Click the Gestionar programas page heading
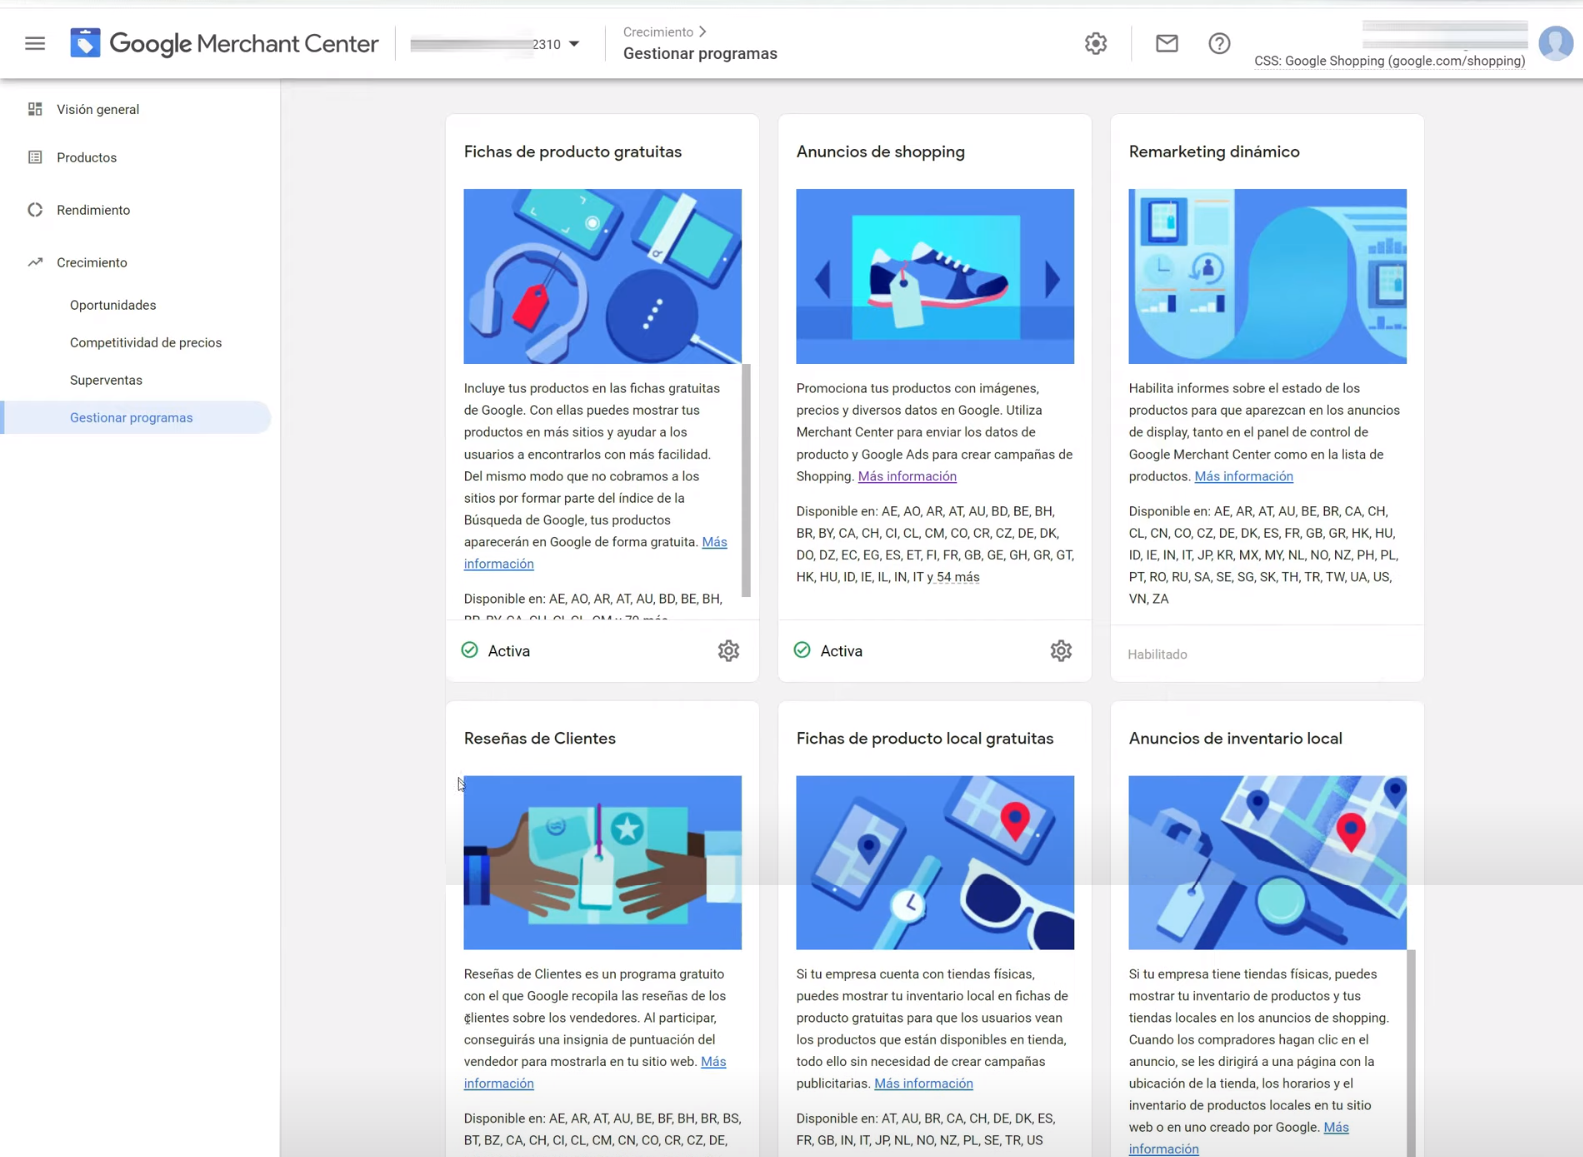The image size is (1583, 1157). tap(700, 54)
